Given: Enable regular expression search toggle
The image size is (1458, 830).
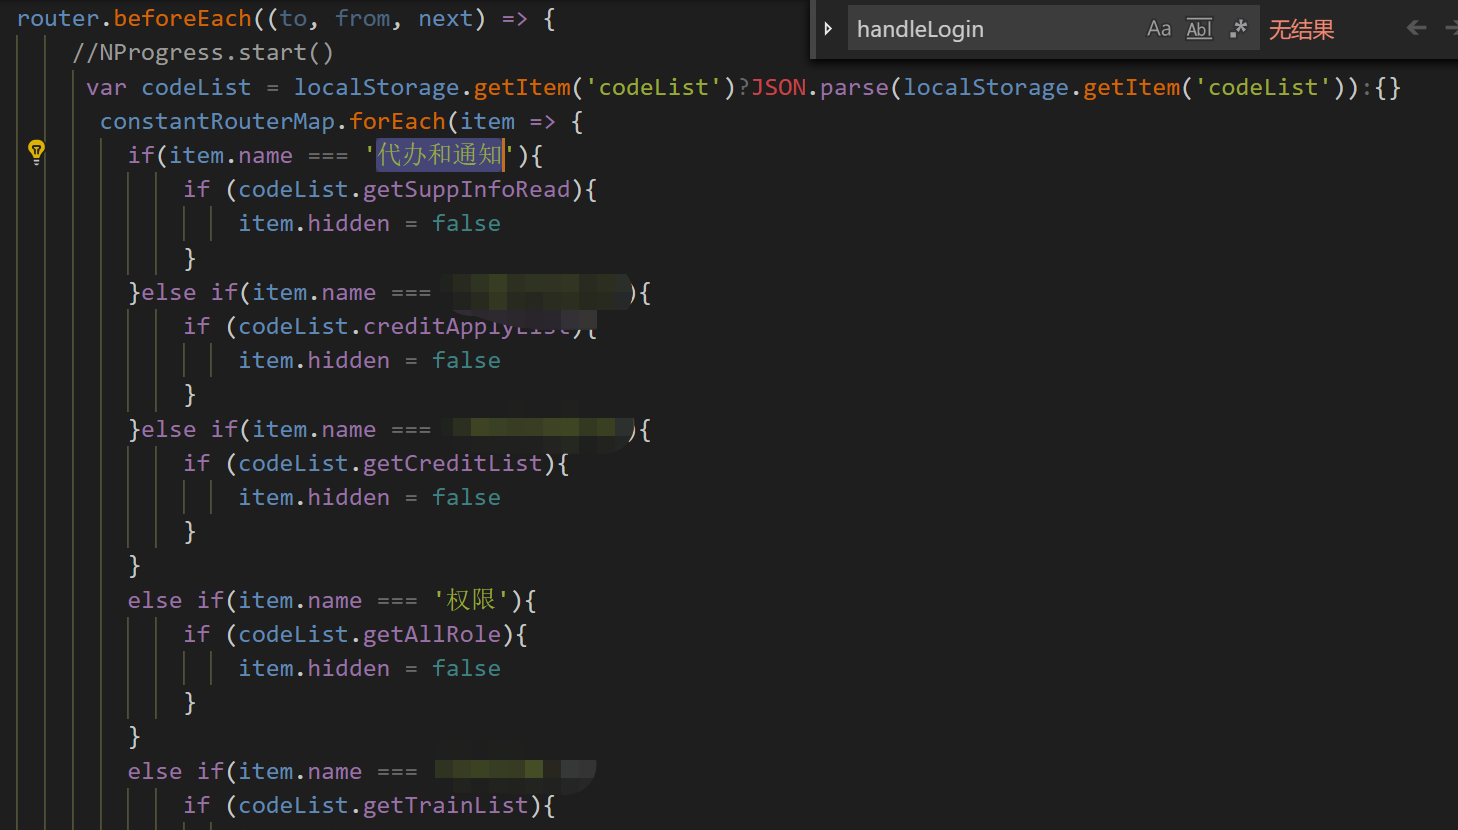Looking at the screenshot, I should 1238,29.
